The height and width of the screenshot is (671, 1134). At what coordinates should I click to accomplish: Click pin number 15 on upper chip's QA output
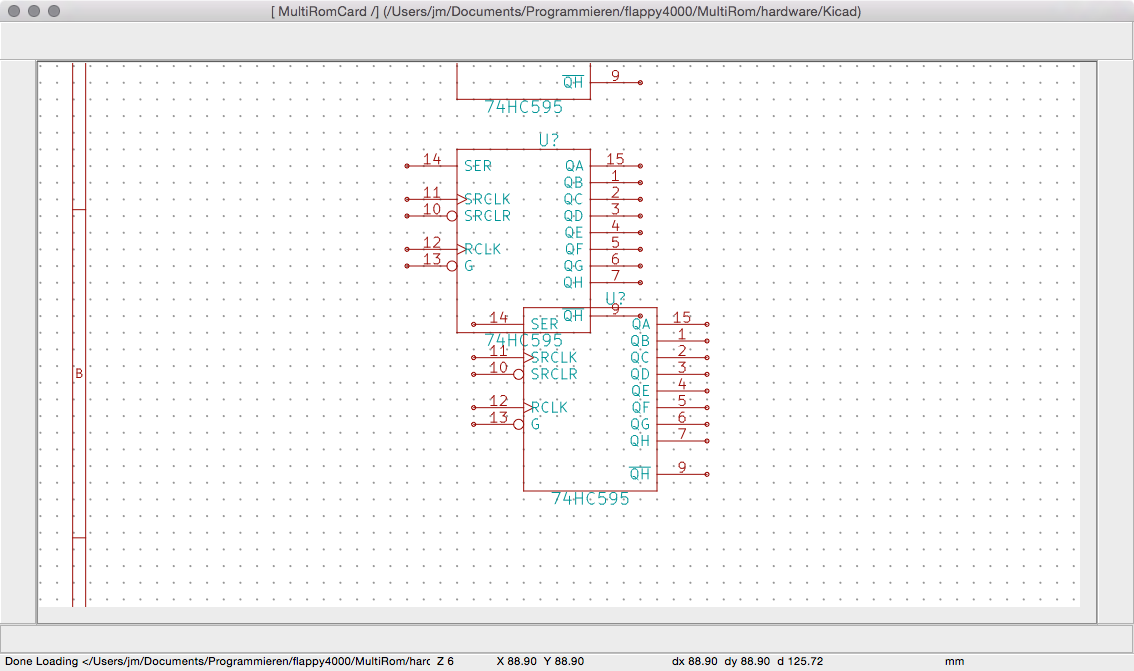click(615, 159)
